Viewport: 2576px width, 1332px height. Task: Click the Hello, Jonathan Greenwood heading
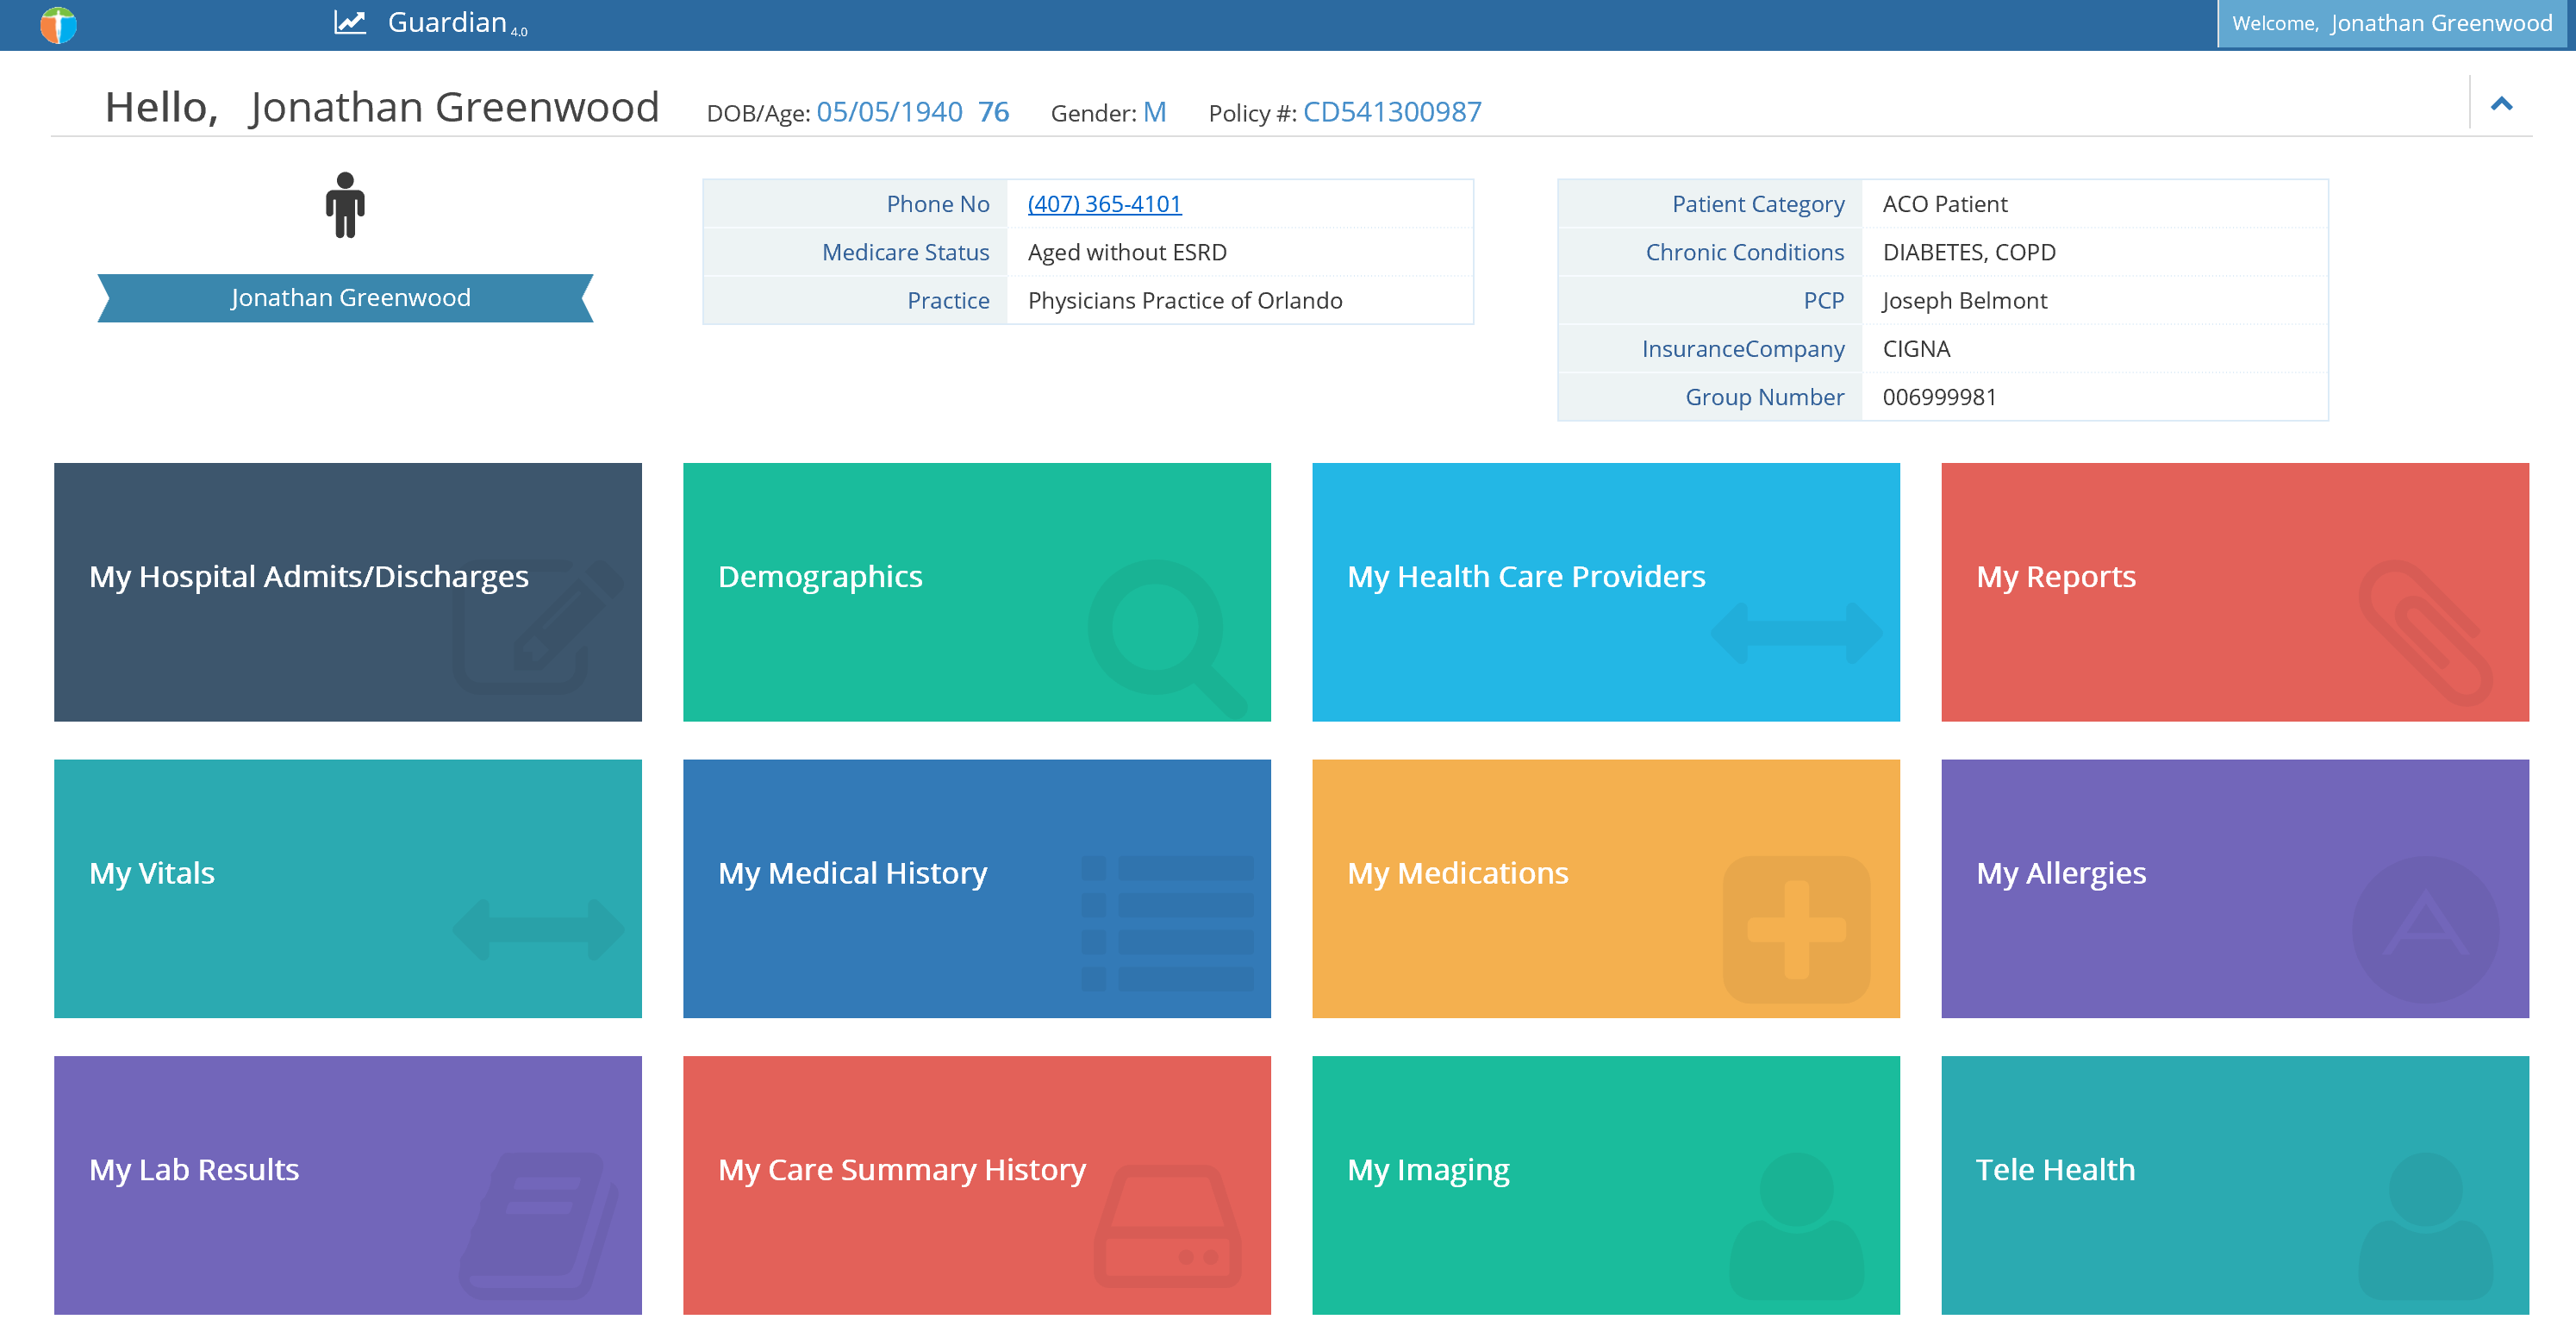[x=382, y=108]
